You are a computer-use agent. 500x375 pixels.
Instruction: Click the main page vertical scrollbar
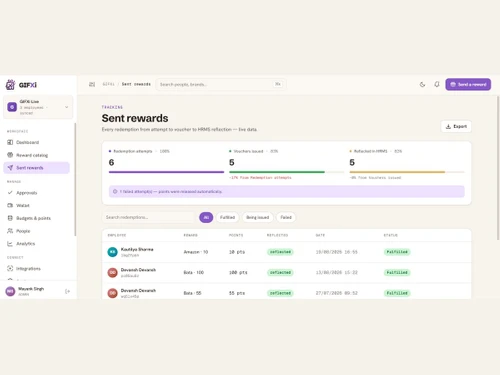point(498,168)
